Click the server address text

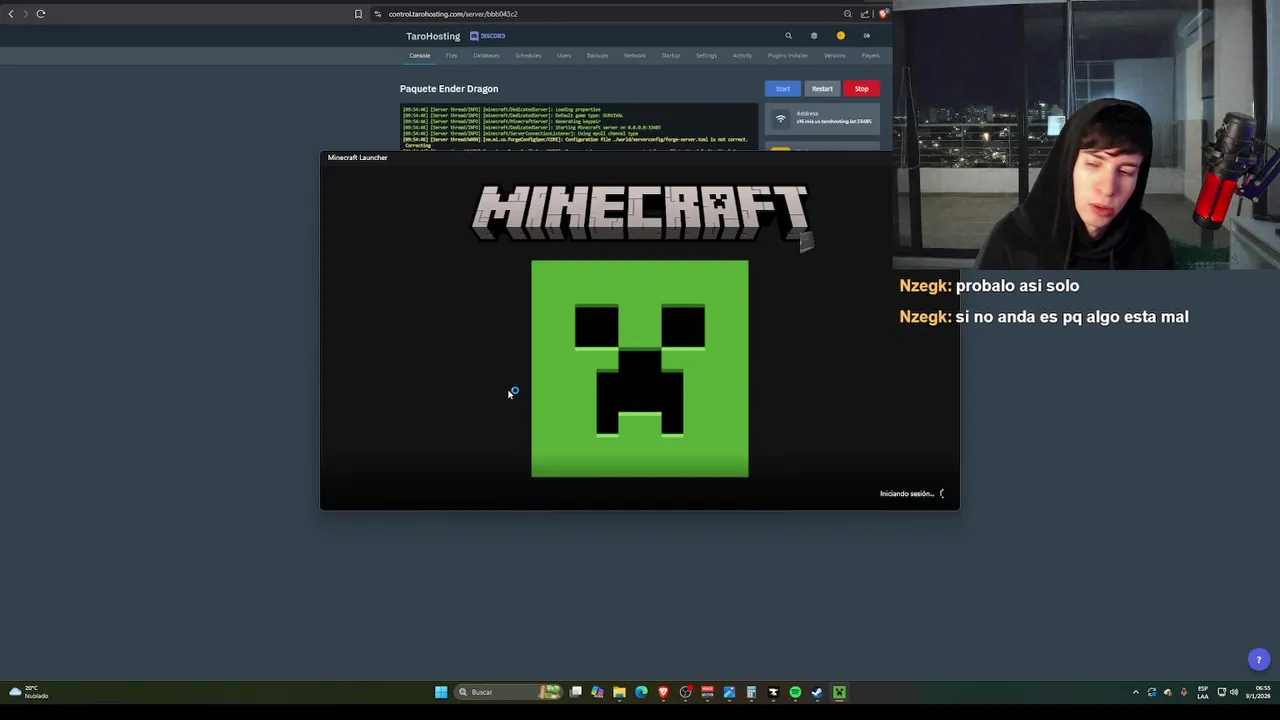coord(834,122)
